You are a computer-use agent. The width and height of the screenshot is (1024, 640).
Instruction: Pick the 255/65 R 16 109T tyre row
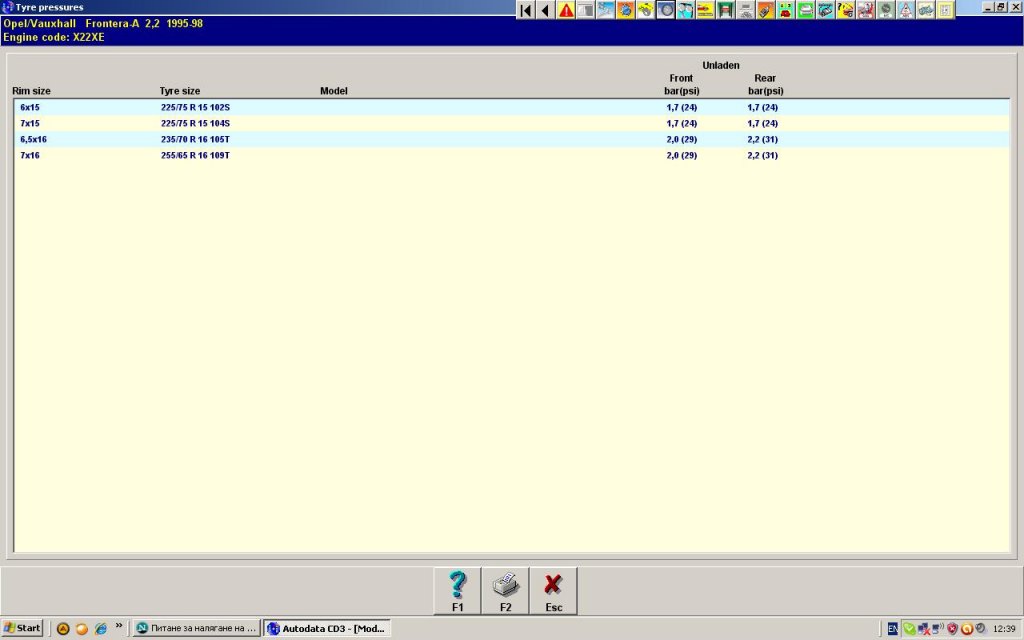point(195,155)
